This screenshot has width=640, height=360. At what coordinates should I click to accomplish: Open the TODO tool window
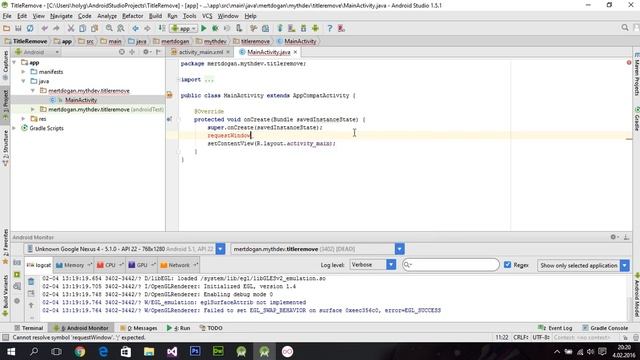coord(211,328)
